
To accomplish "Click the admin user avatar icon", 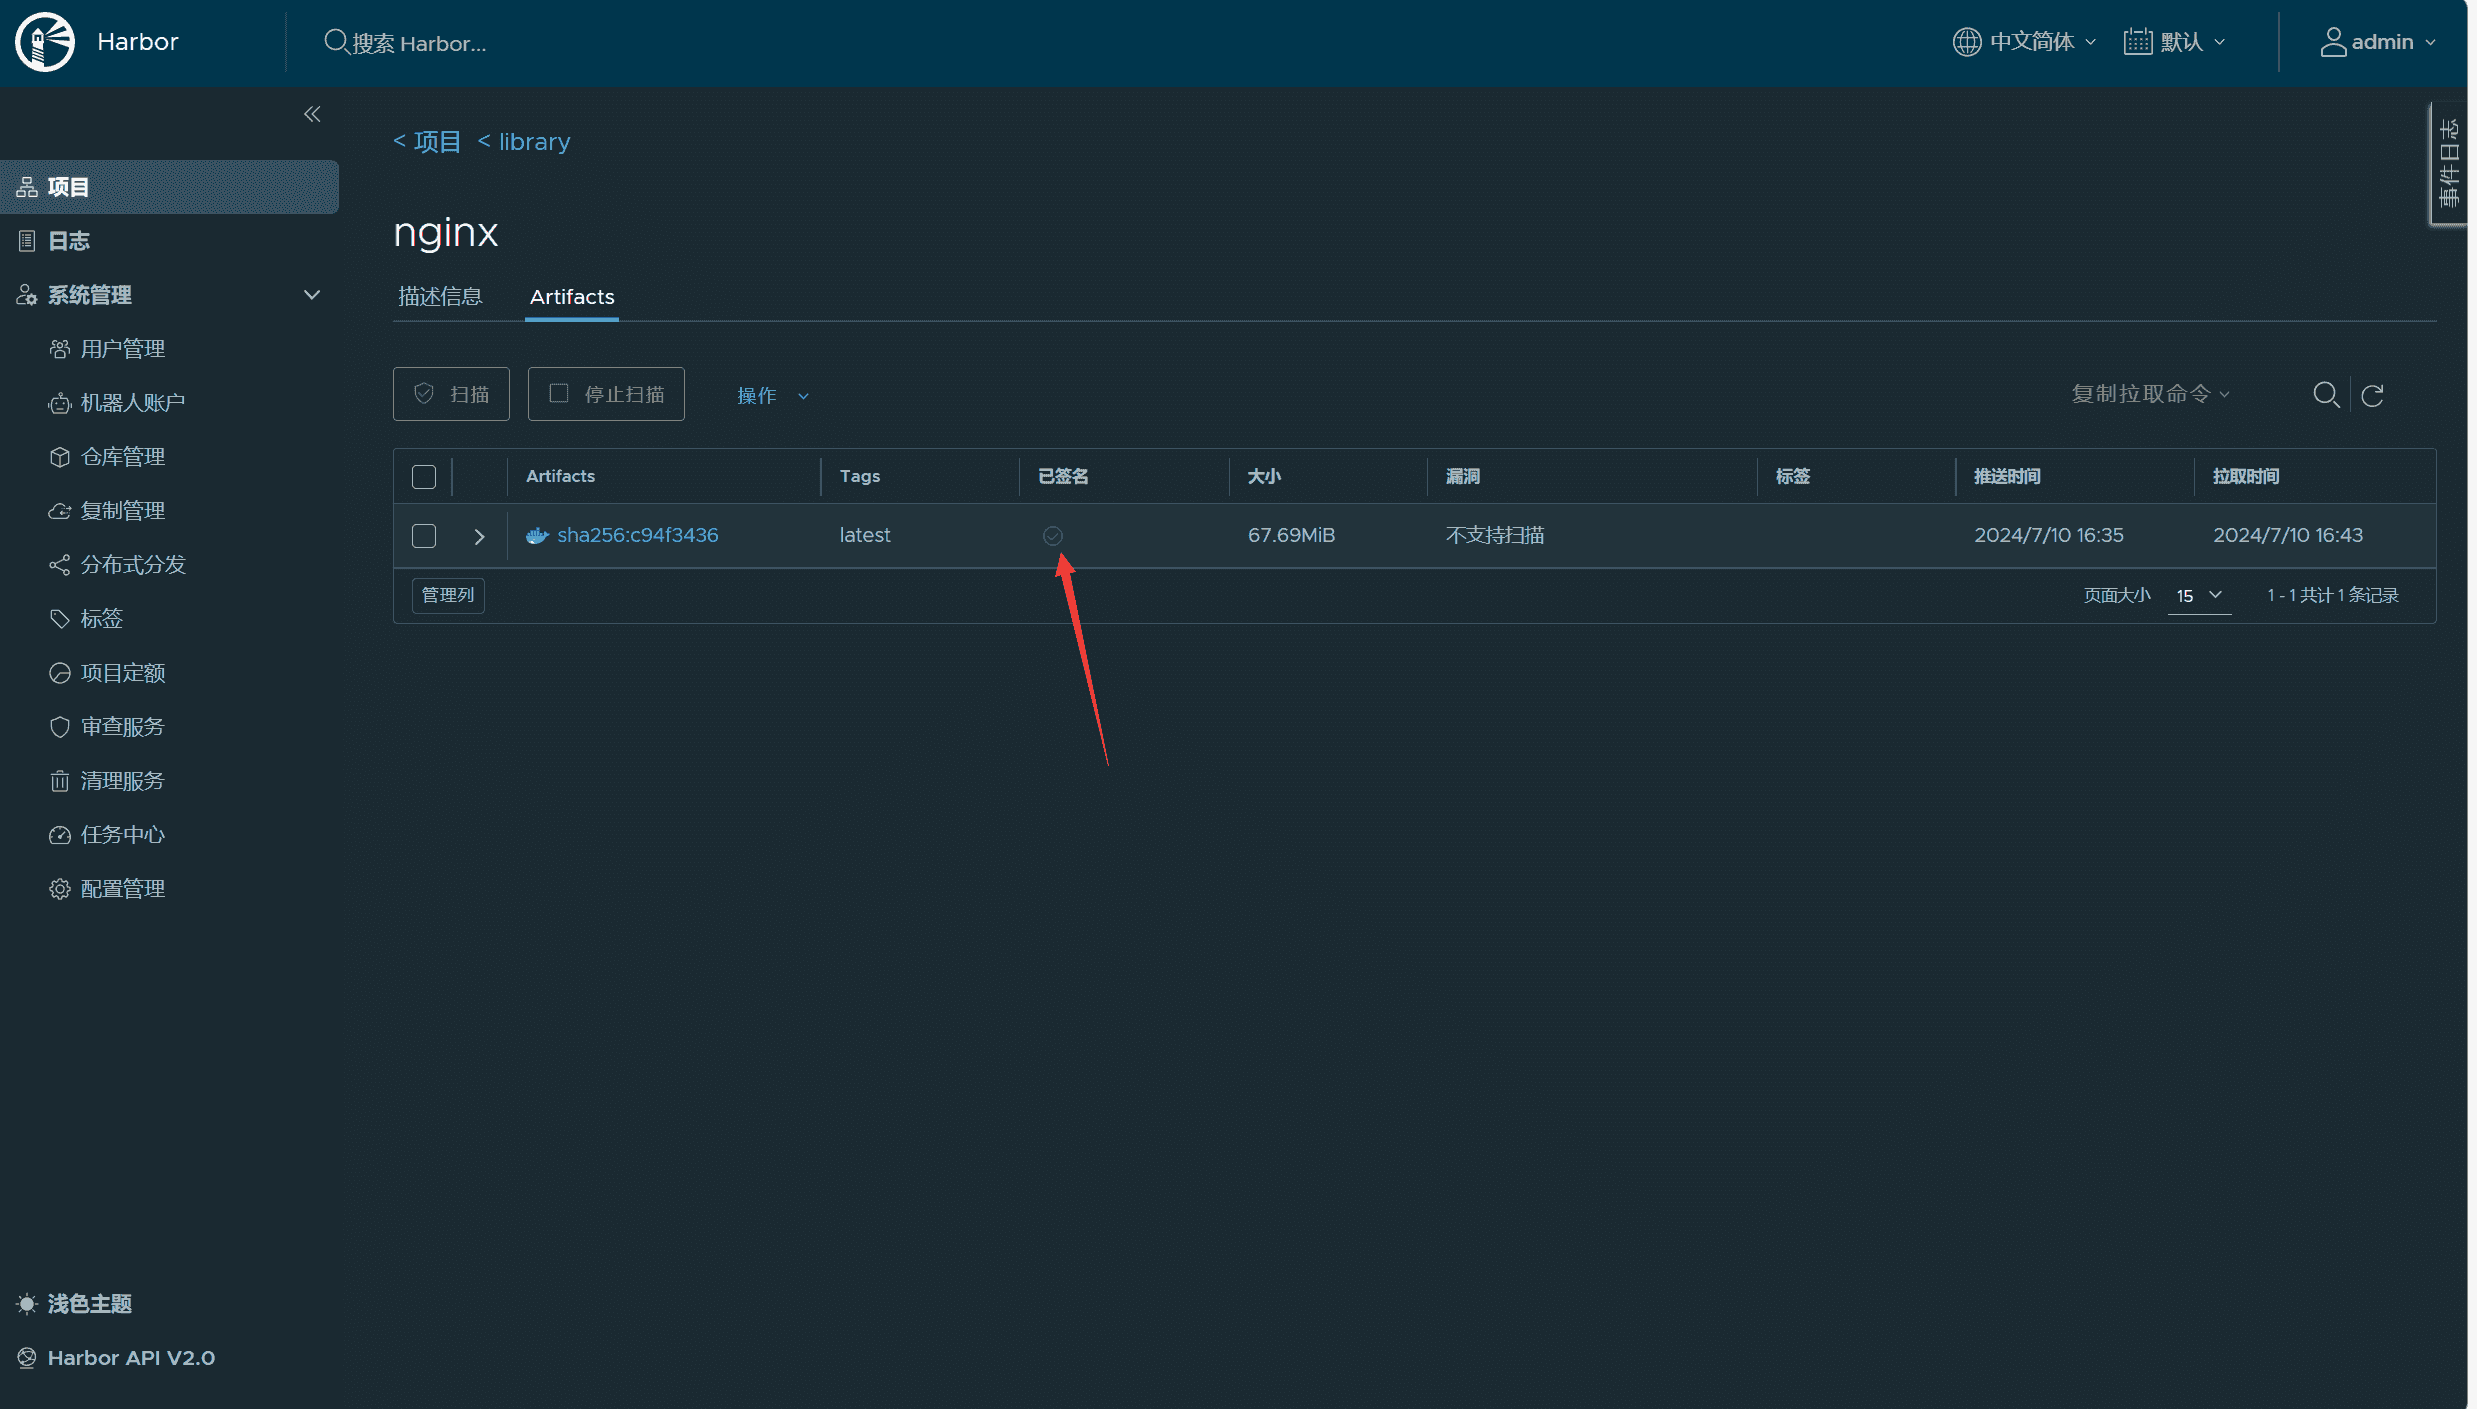I will (x=2333, y=42).
